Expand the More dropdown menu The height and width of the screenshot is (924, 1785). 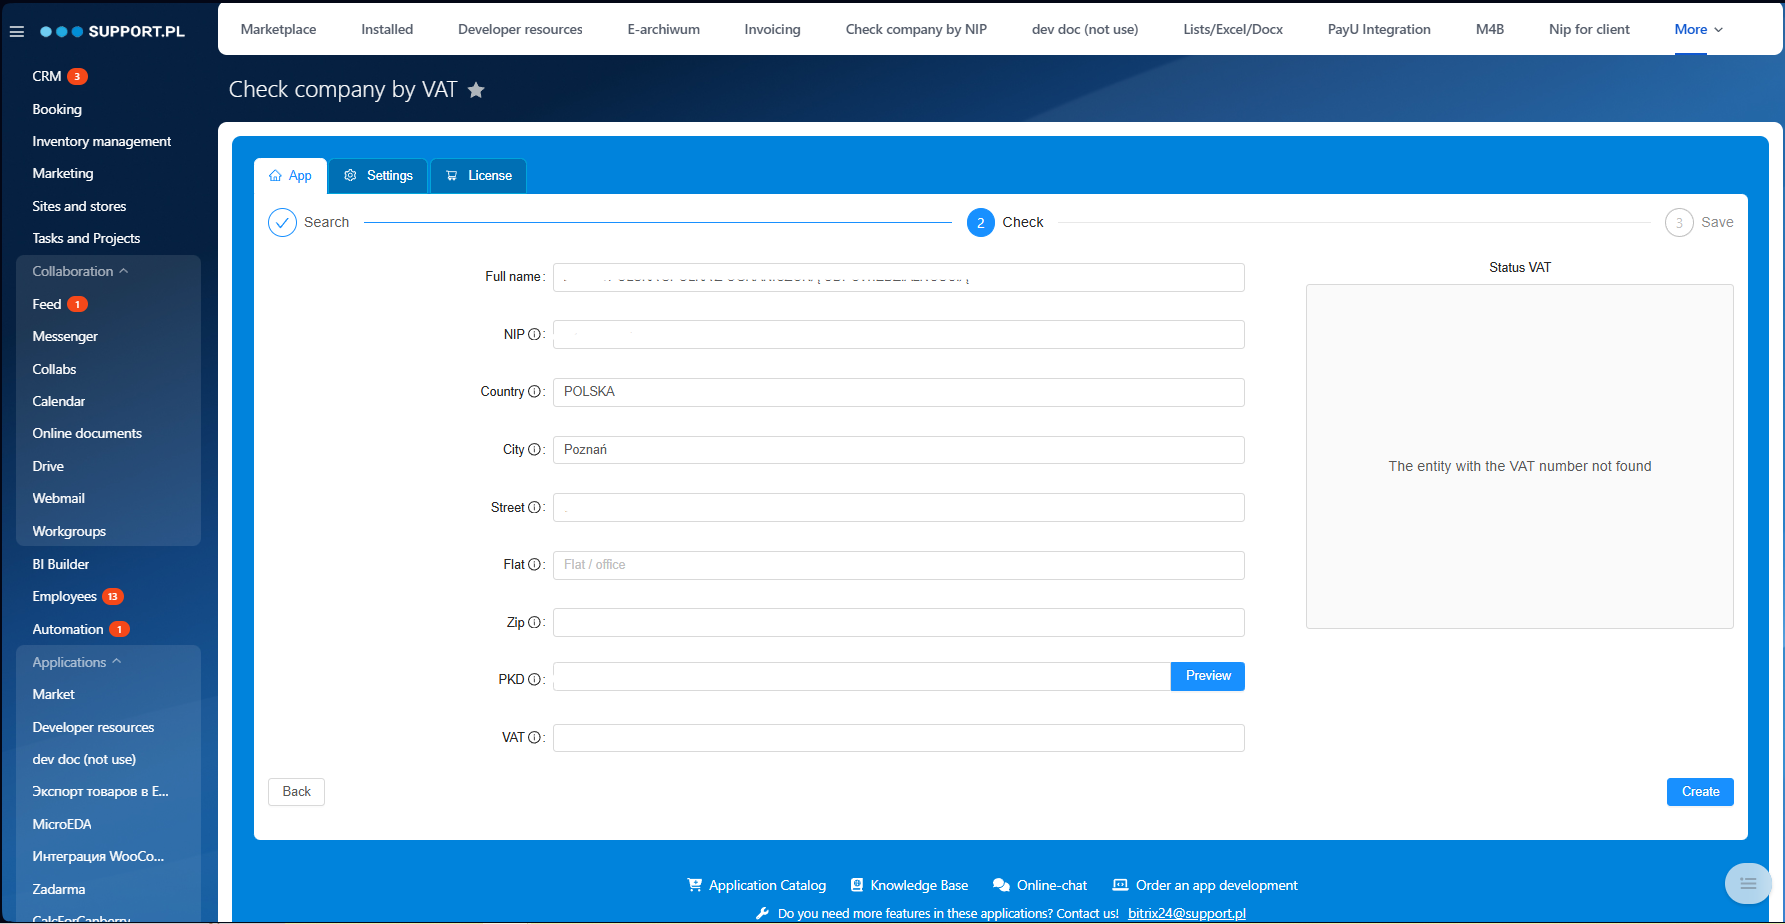click(x=1698, y=29)
